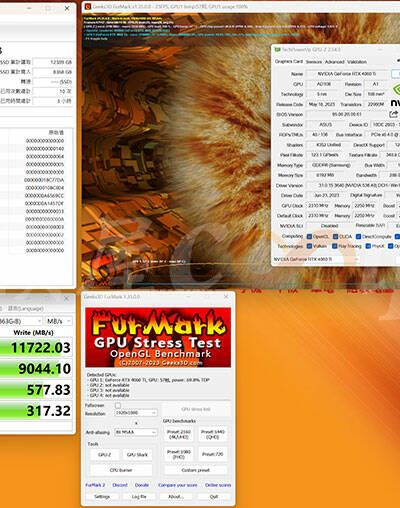Image resolution: width=400 pixels, height=508 pixels.
Task: Click the 8368 GB total writes value
Action: (53, 72)
